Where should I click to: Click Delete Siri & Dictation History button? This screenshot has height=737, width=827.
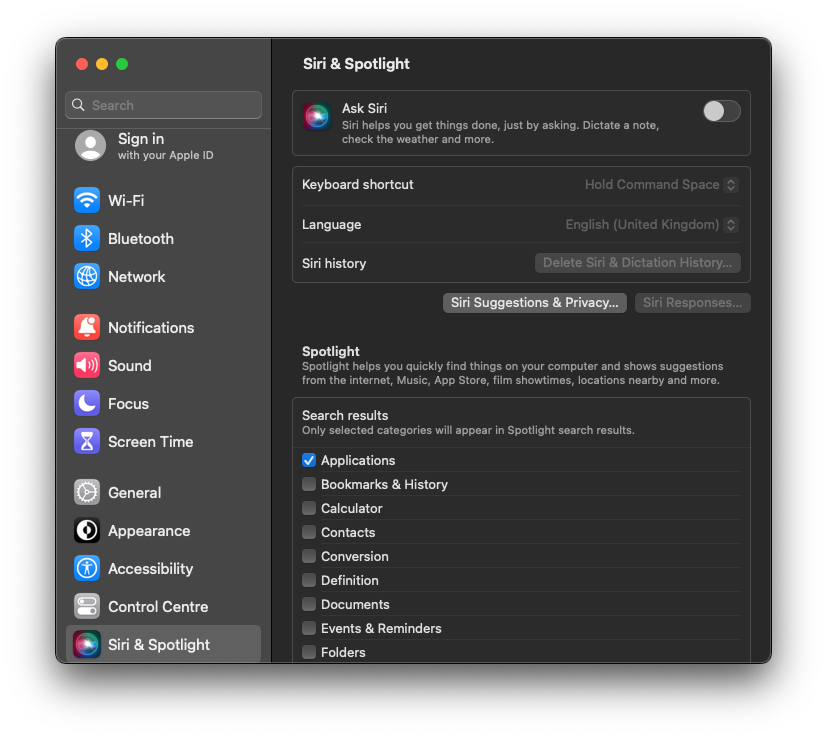(638, 263)
